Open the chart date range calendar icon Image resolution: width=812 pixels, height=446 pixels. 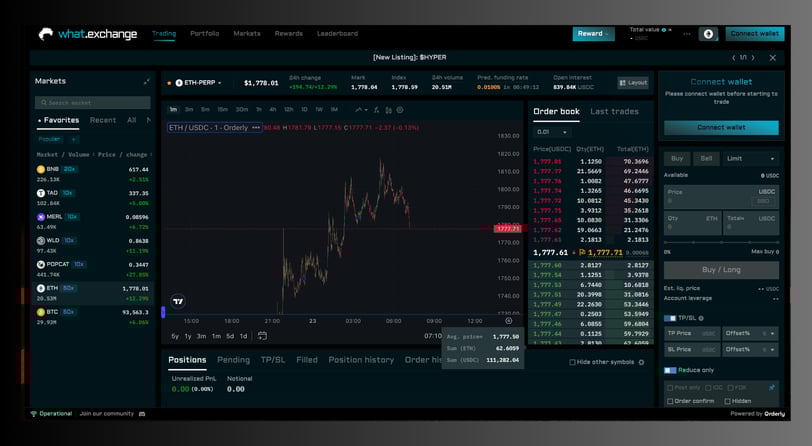(x=263, y=336)
